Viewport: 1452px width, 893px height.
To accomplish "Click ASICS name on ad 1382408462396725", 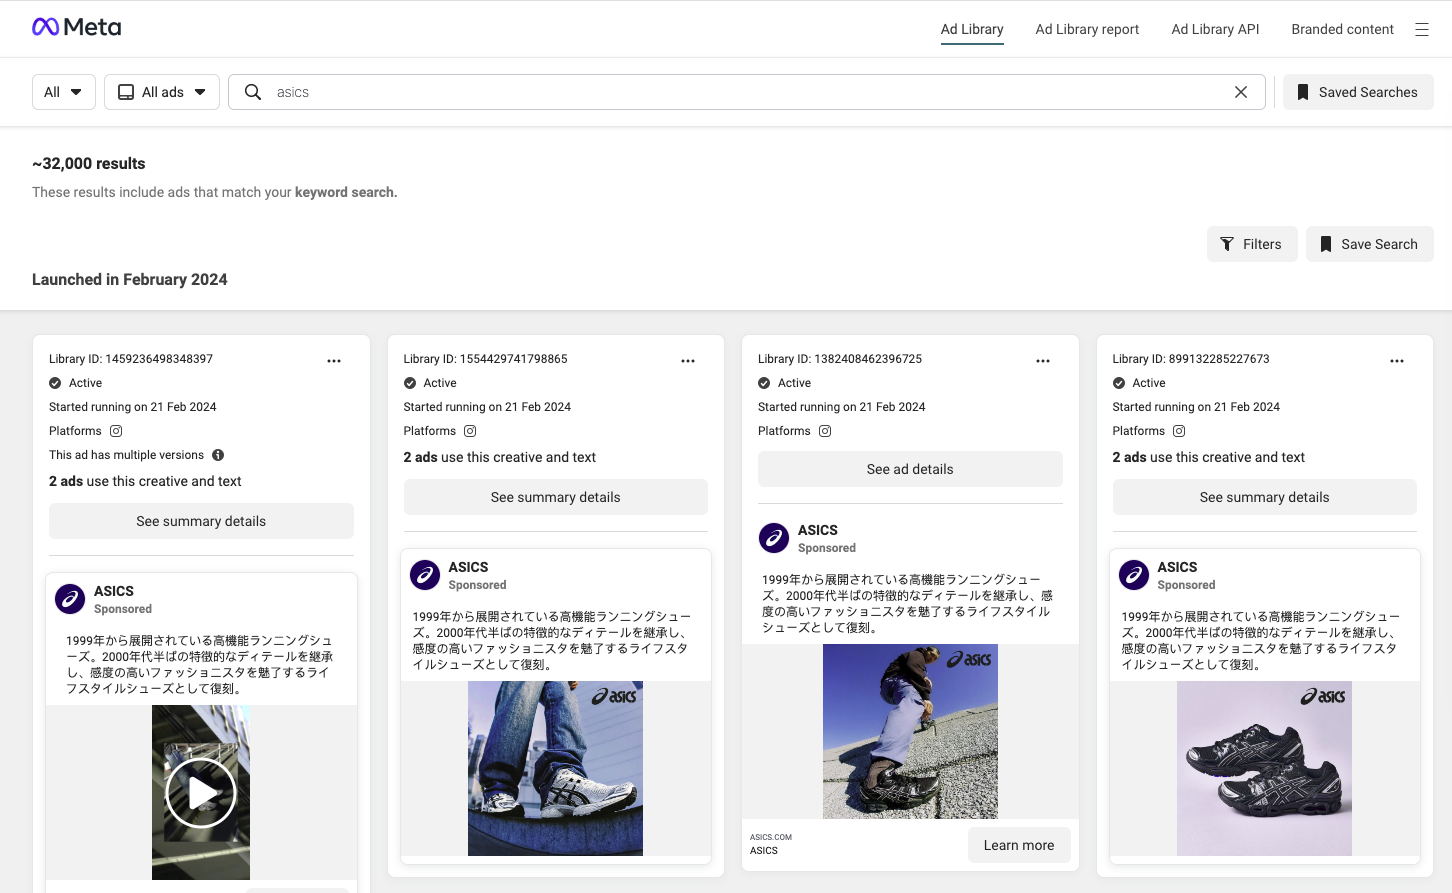I will click(x=818, y=530).
